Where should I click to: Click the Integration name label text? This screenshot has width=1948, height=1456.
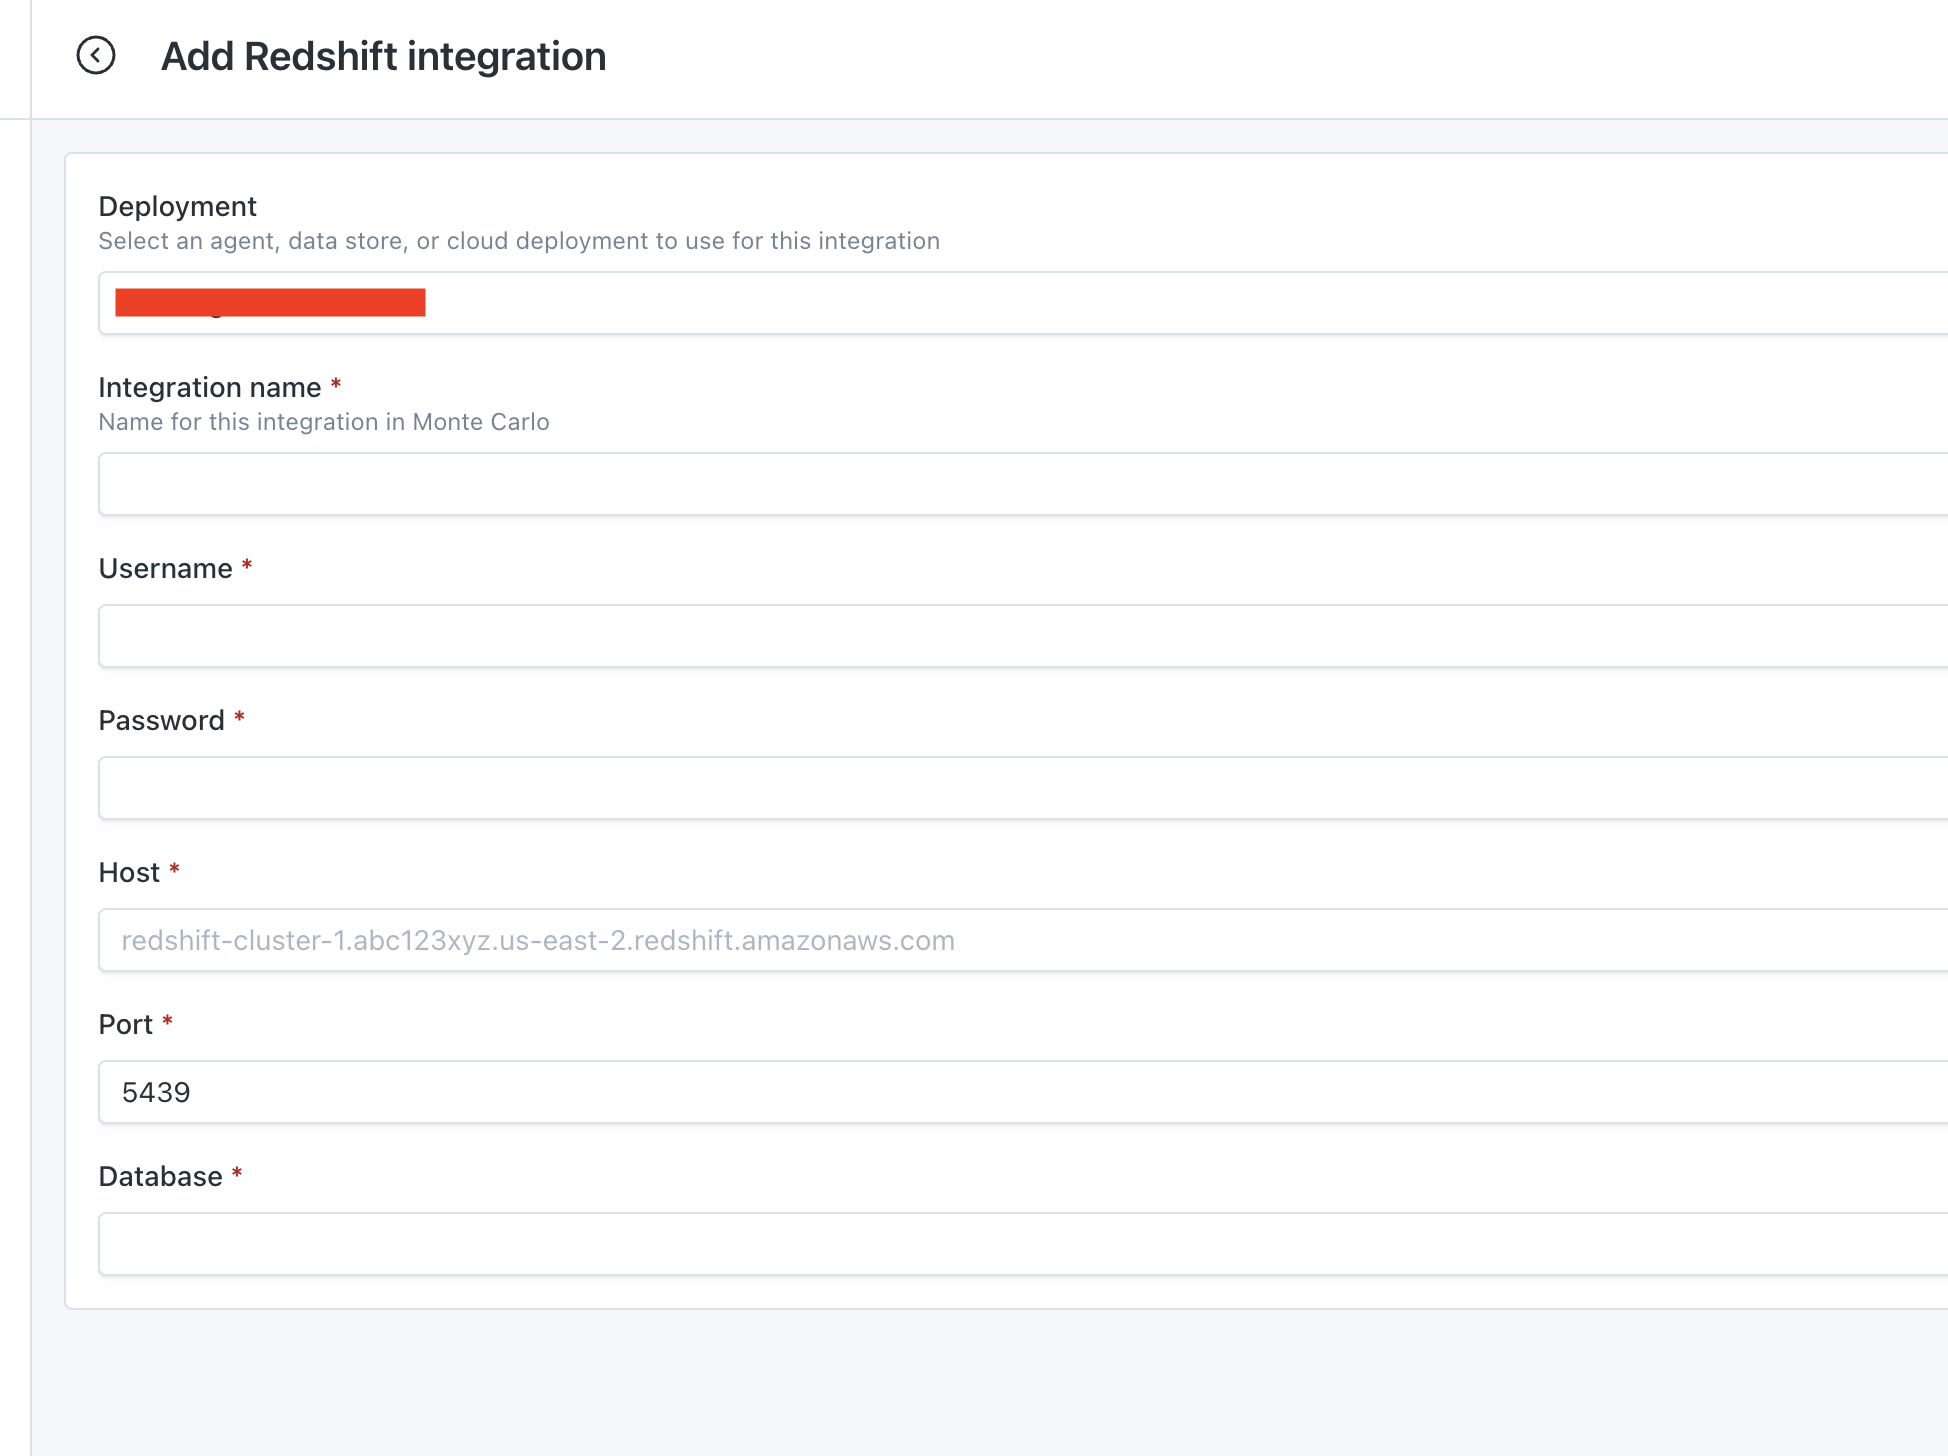tap(210, 387)
